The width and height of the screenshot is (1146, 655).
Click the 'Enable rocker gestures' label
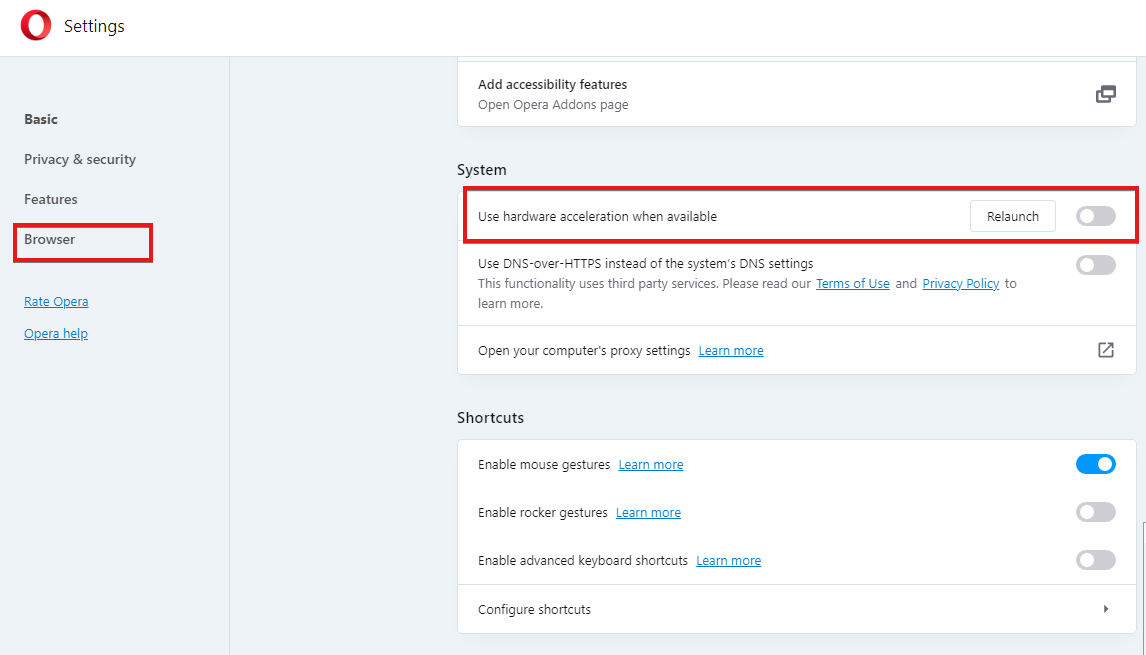(x=542, y=513)
